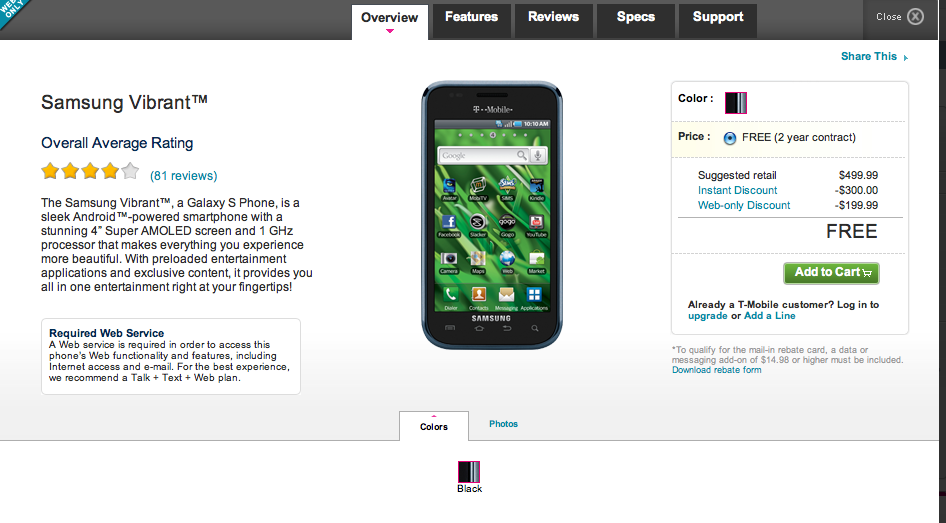Select the Black swatch under Colors tab
This screenshot has width=946, height=523.
tap(469, 472)
